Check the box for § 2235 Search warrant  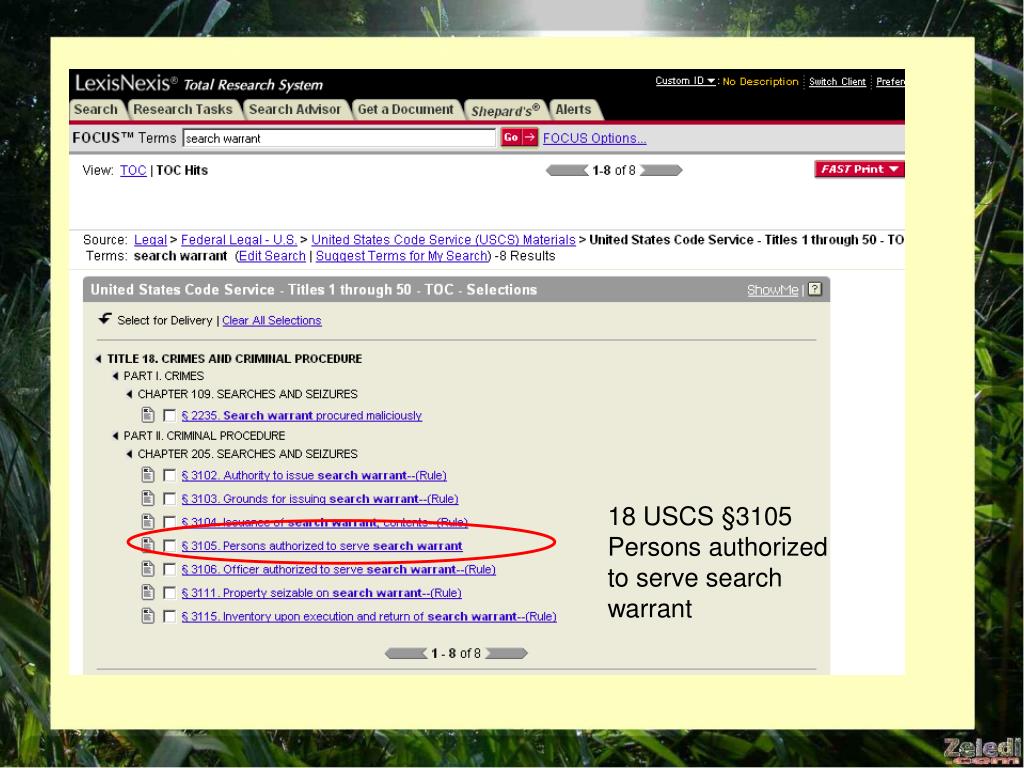click(169, 415)
